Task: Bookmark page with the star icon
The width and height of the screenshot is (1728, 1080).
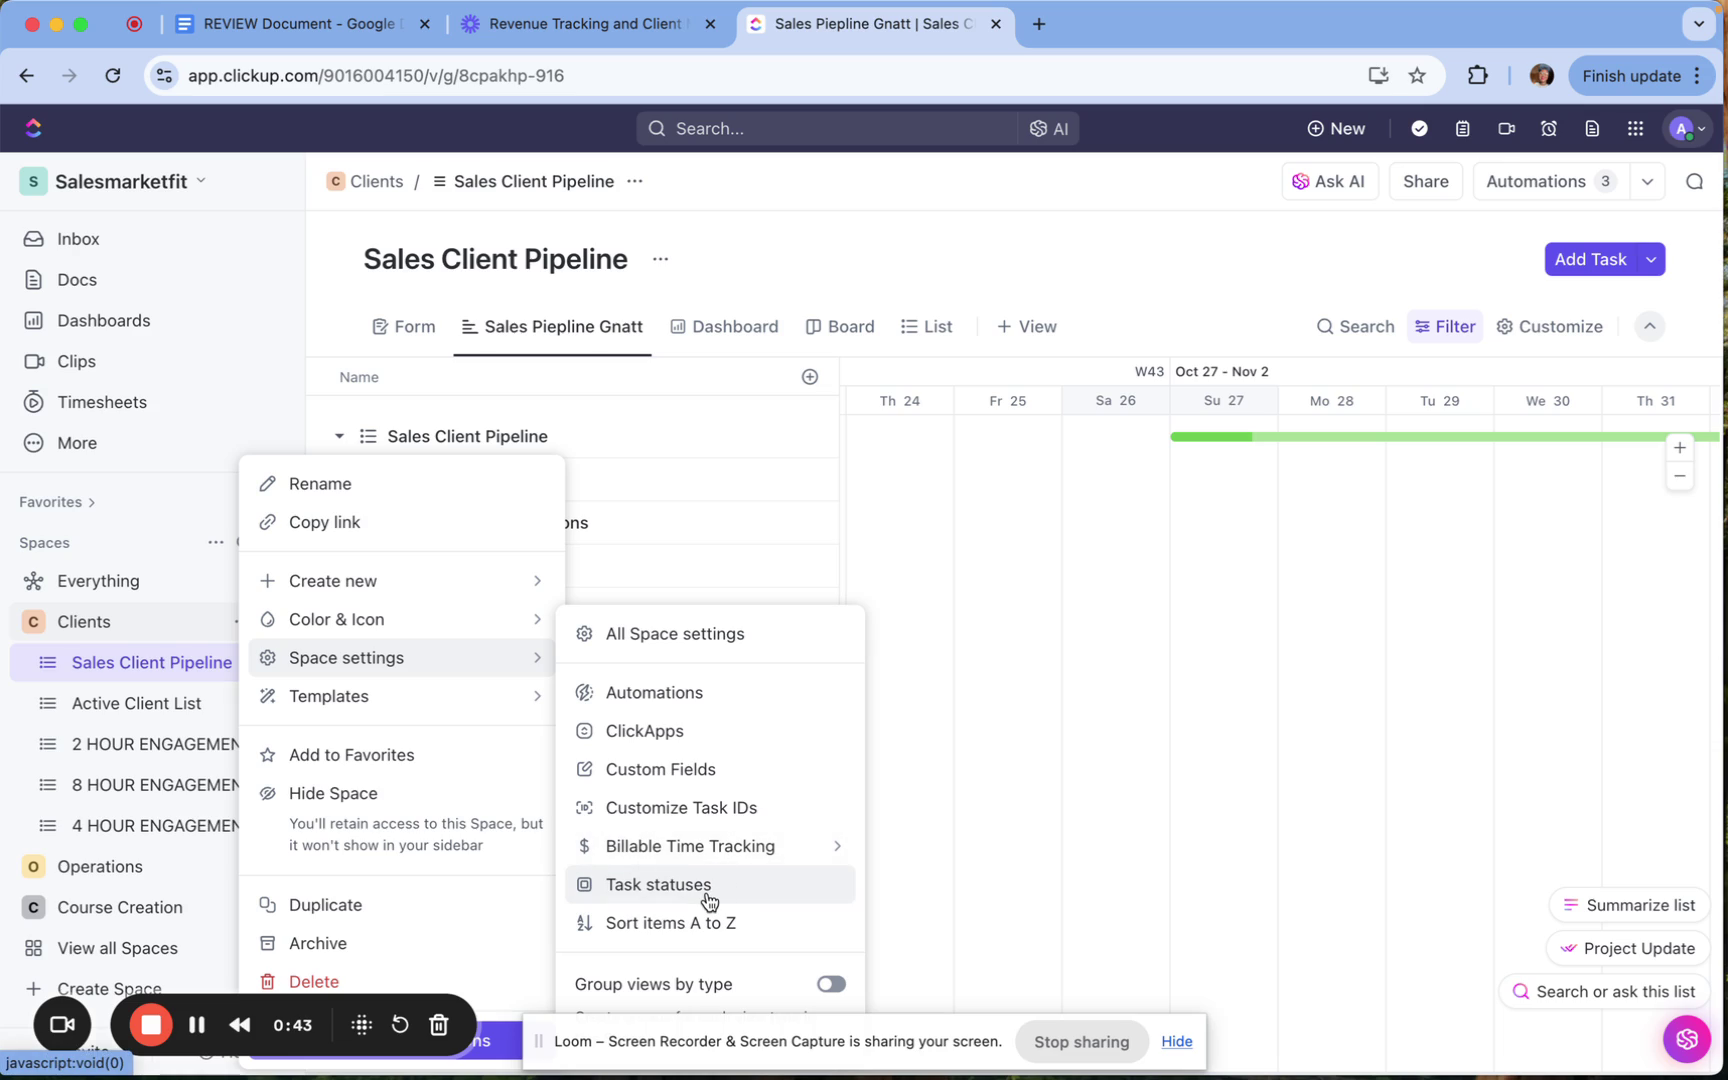Action: pos(1417,76)
